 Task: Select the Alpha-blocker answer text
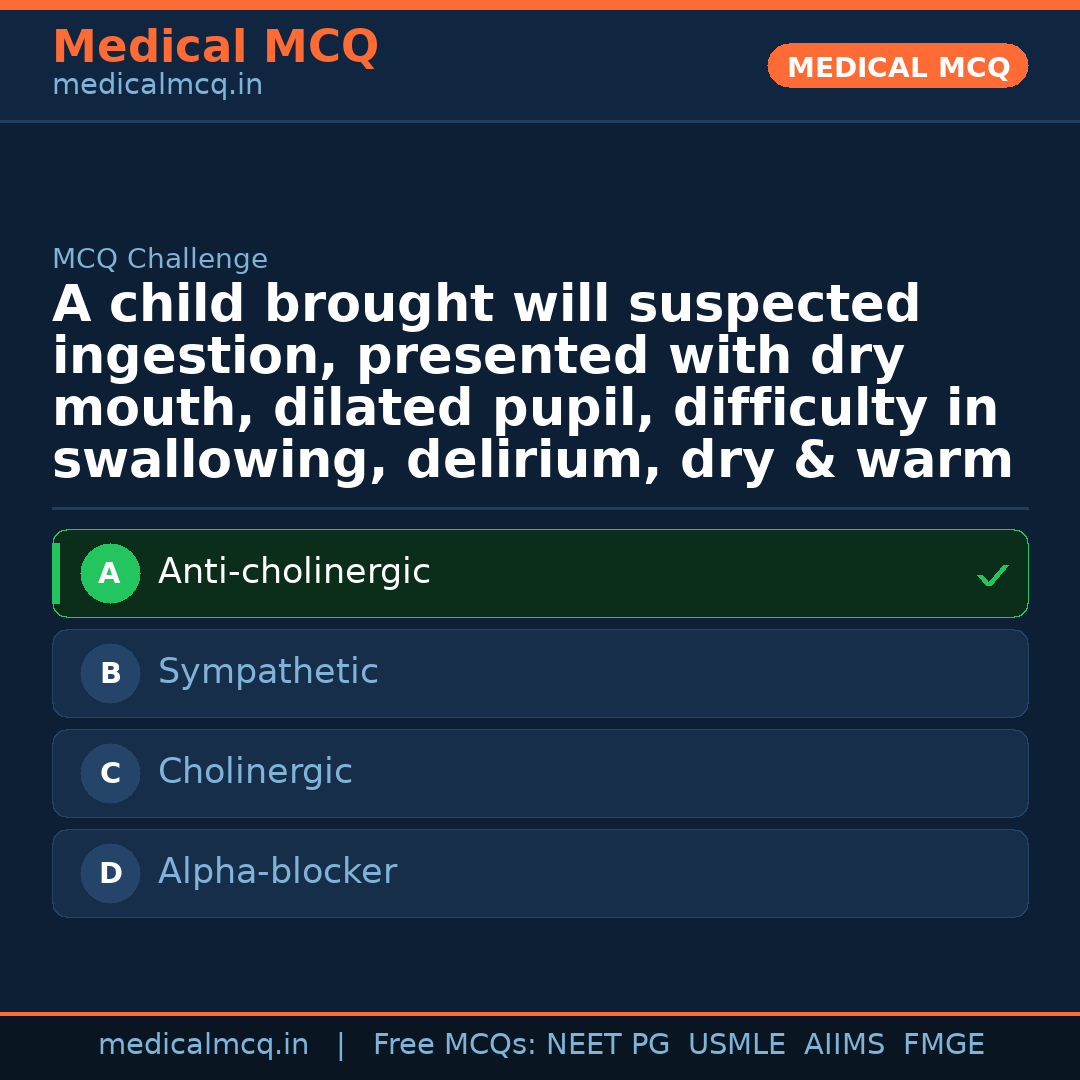[x=277, y=872]
